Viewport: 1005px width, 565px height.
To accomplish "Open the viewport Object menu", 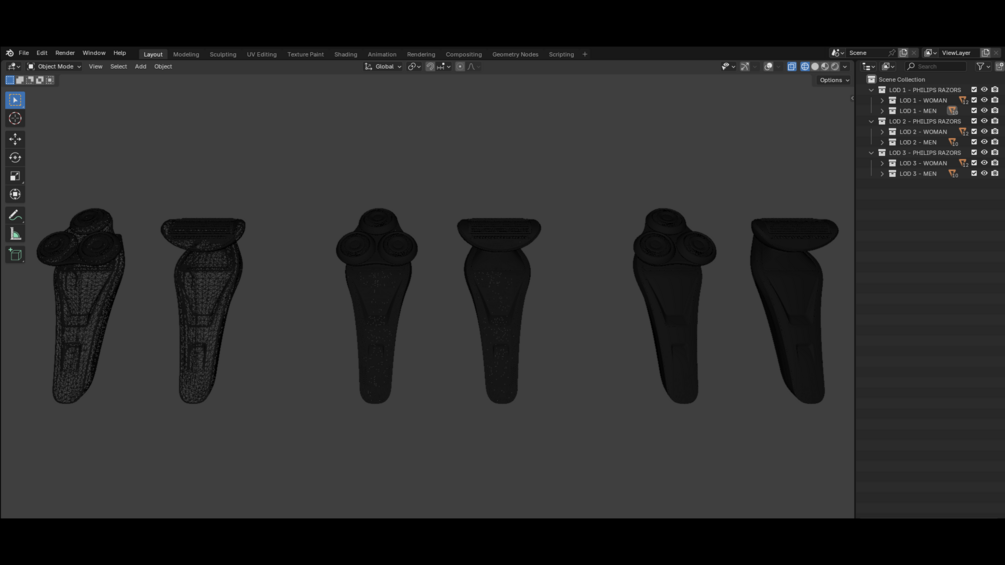I will tap(163, 67).
